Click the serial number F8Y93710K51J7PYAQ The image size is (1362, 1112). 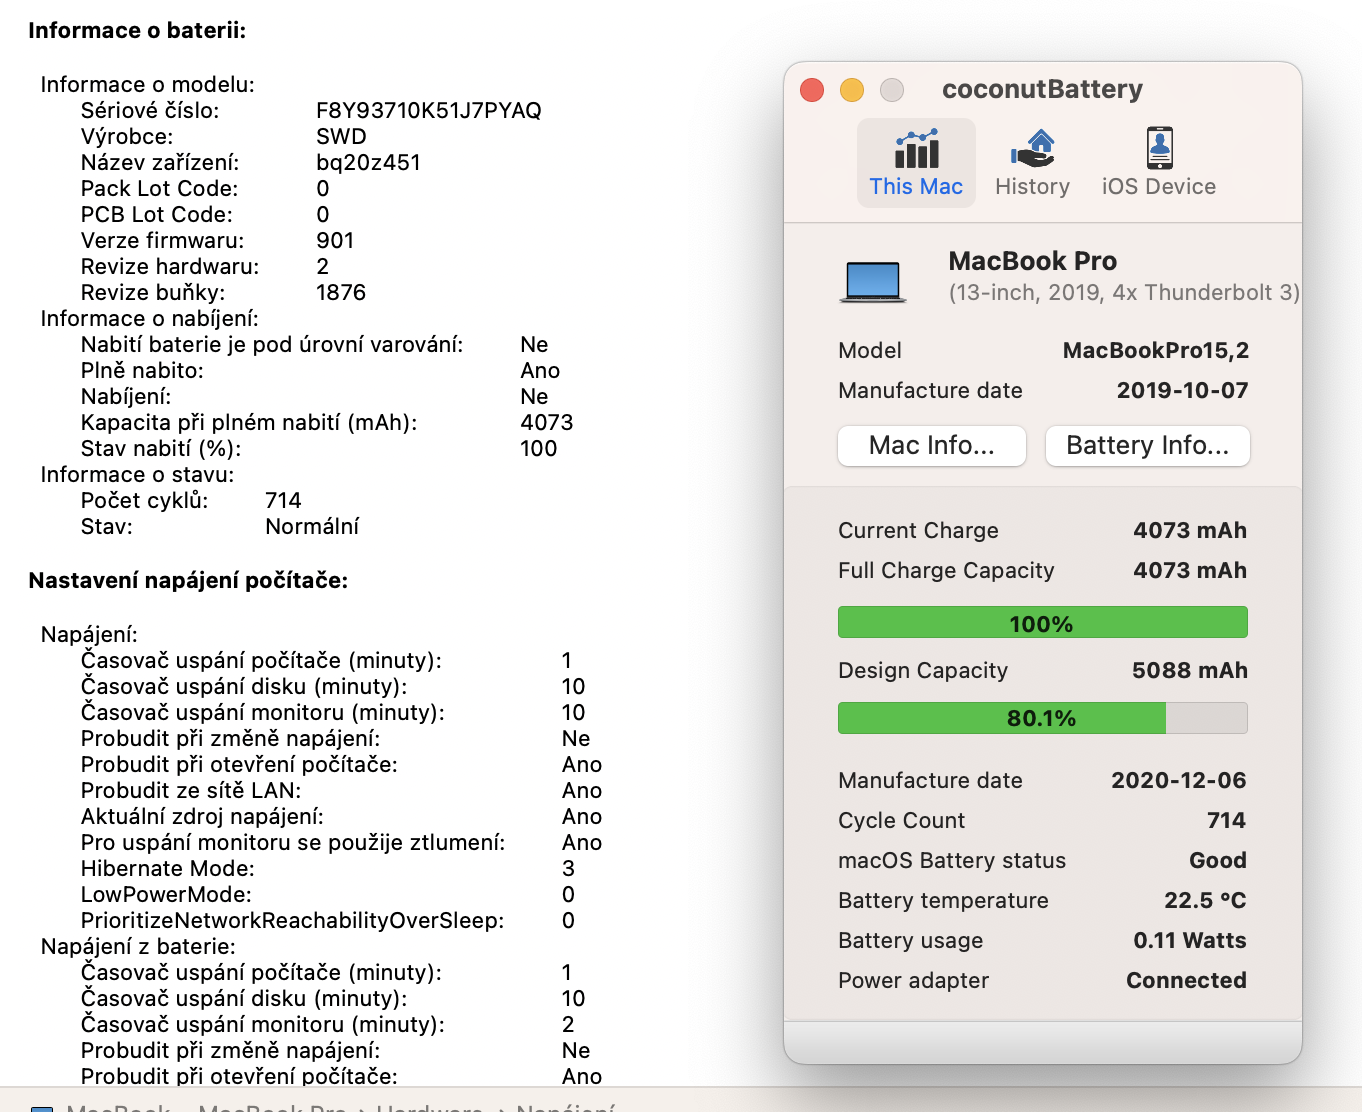[428, 111]
